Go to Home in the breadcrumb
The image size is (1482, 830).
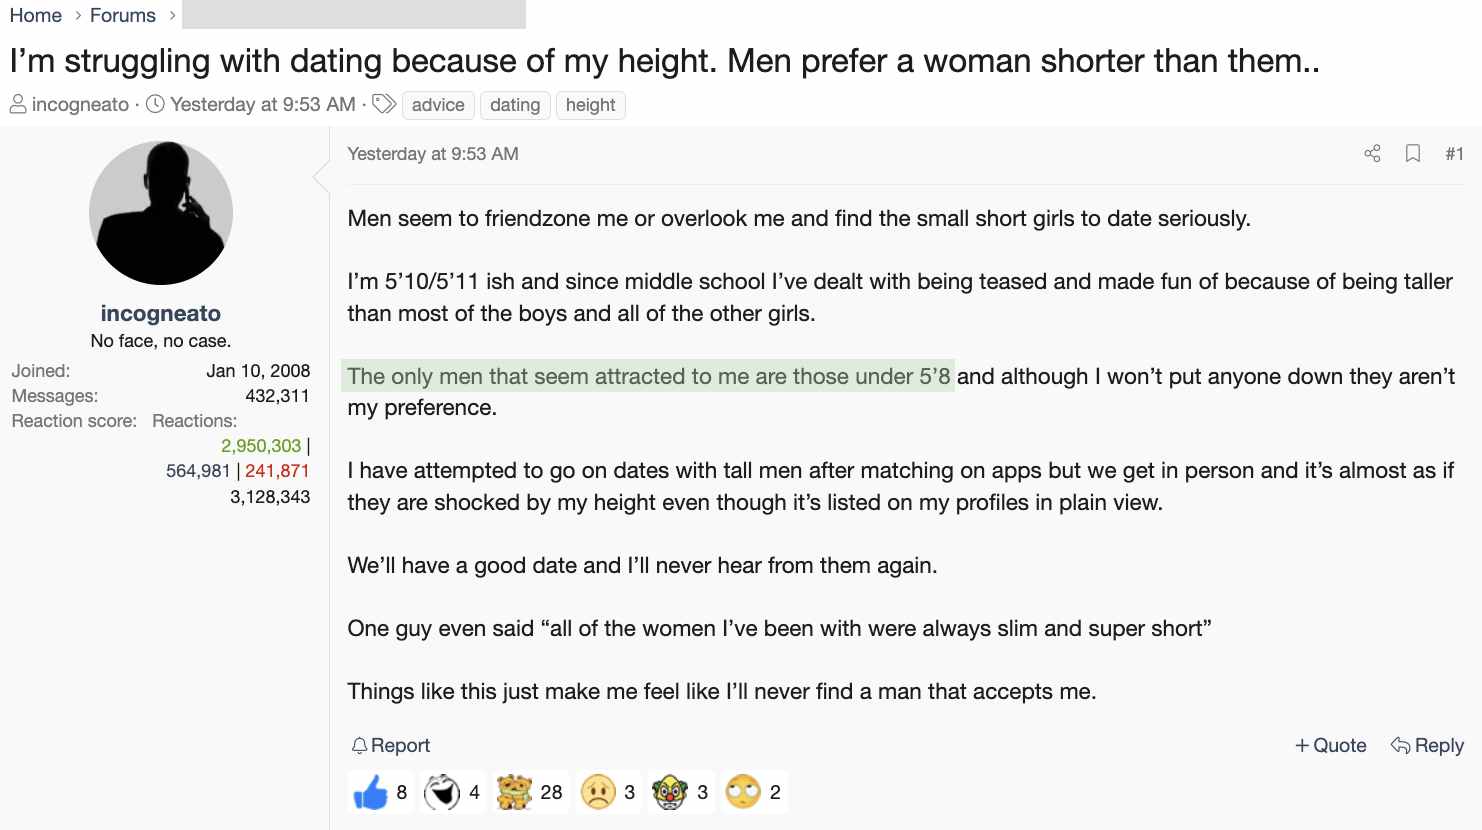36,15
